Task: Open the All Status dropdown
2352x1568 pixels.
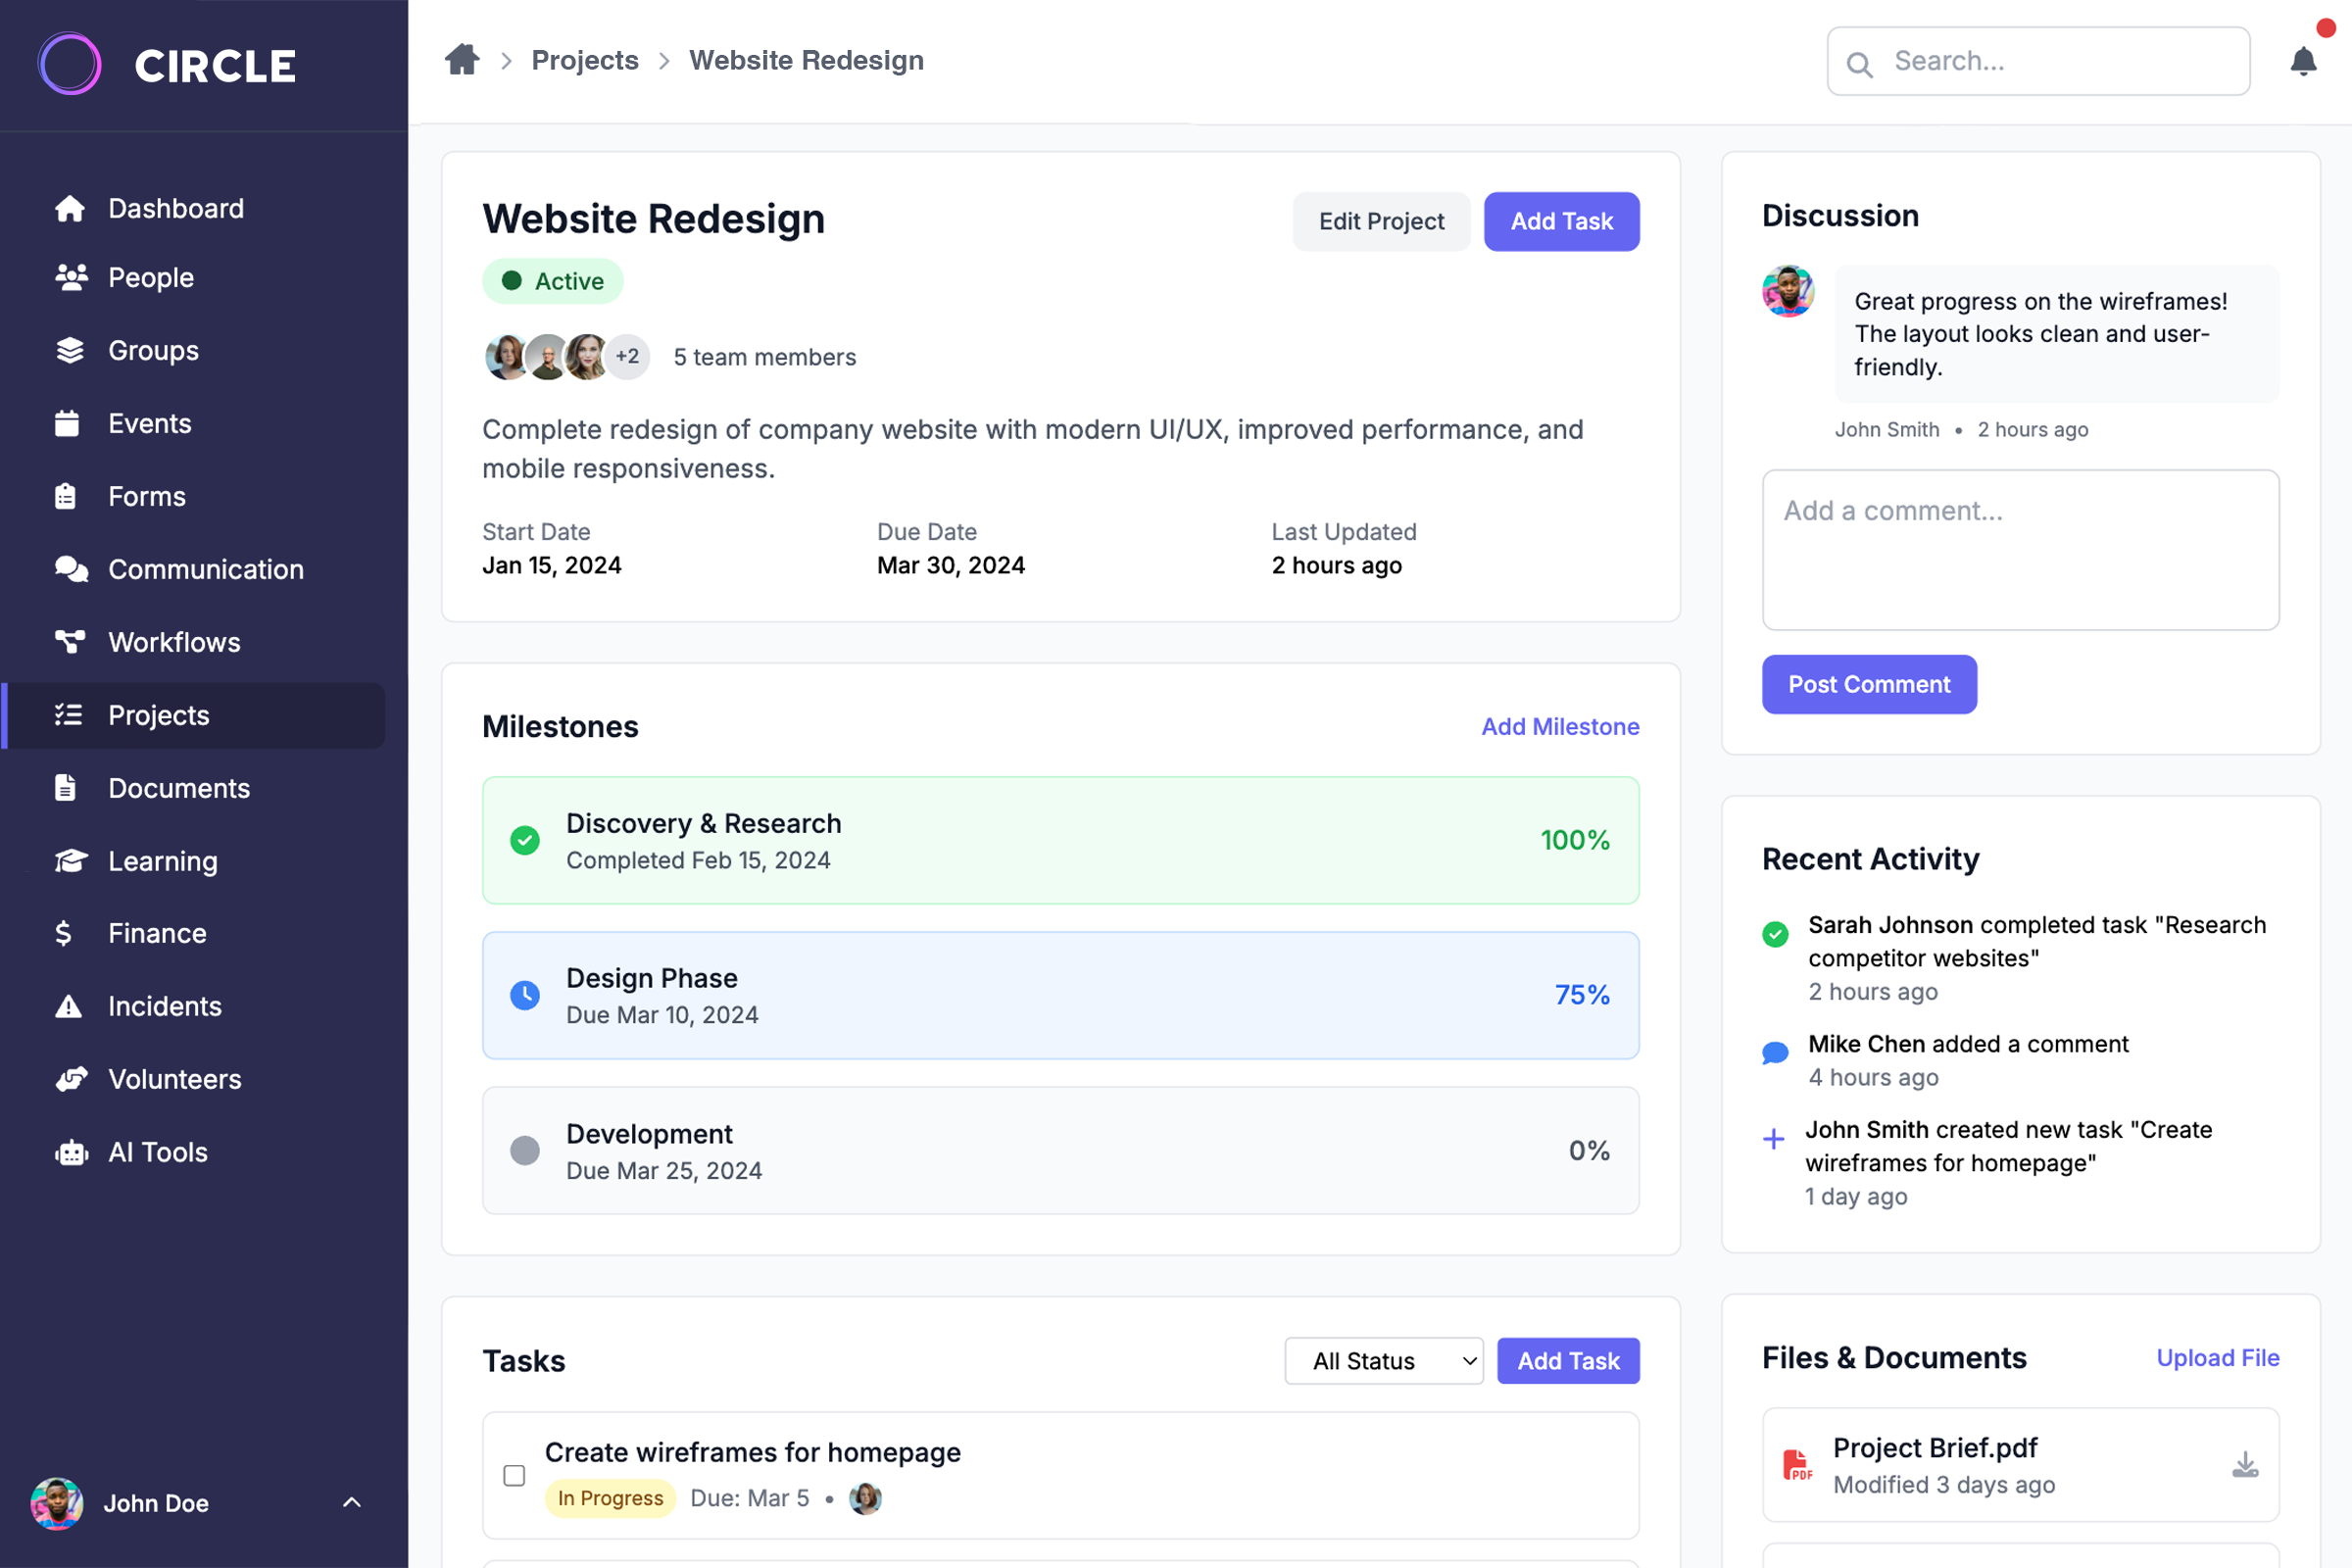Action: point(1383,1361)
